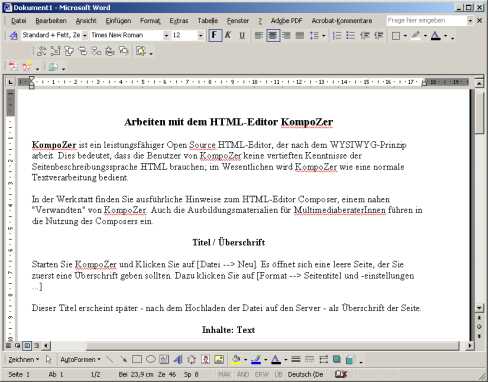Image resolution: width=488 pixels, height=382 pixels.
Task: Select the Oval drawing tool
Action: (x=151, y=359)
